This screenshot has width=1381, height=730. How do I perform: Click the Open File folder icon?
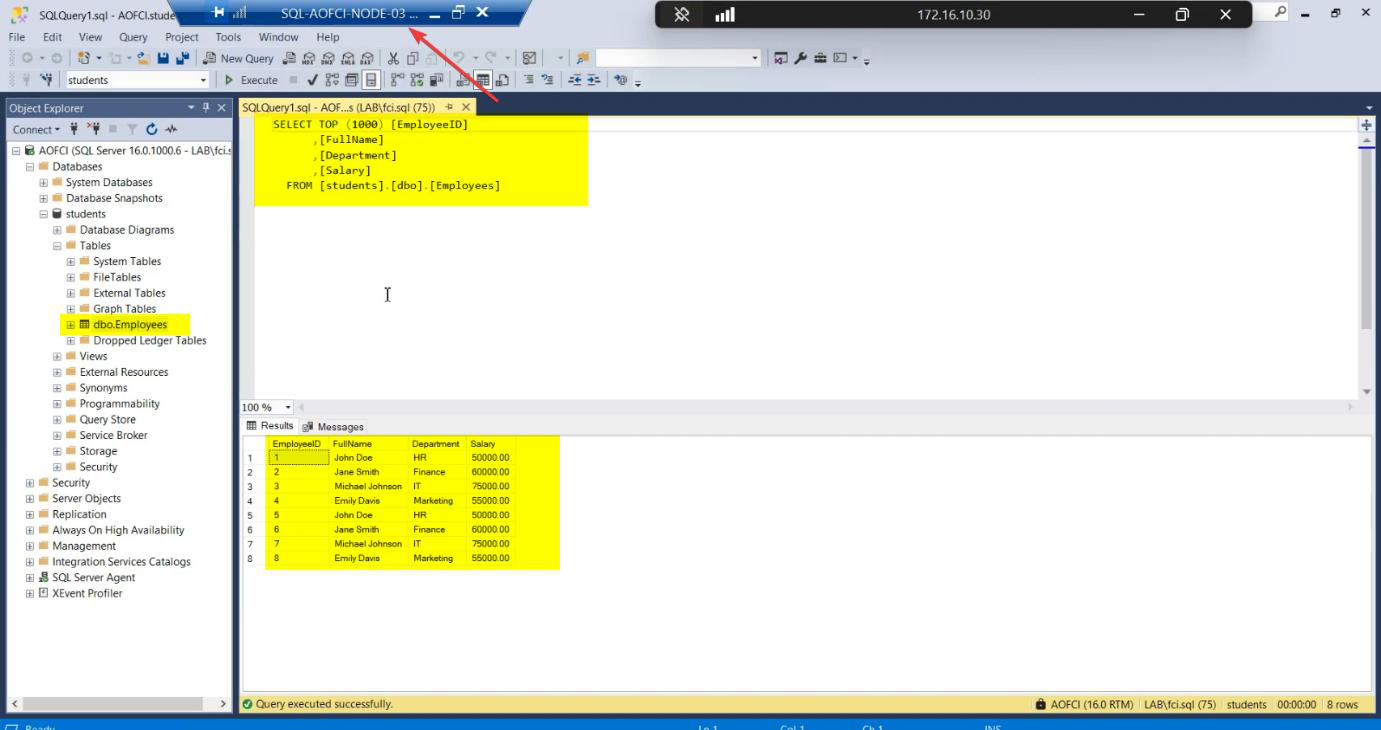(144, 58)
